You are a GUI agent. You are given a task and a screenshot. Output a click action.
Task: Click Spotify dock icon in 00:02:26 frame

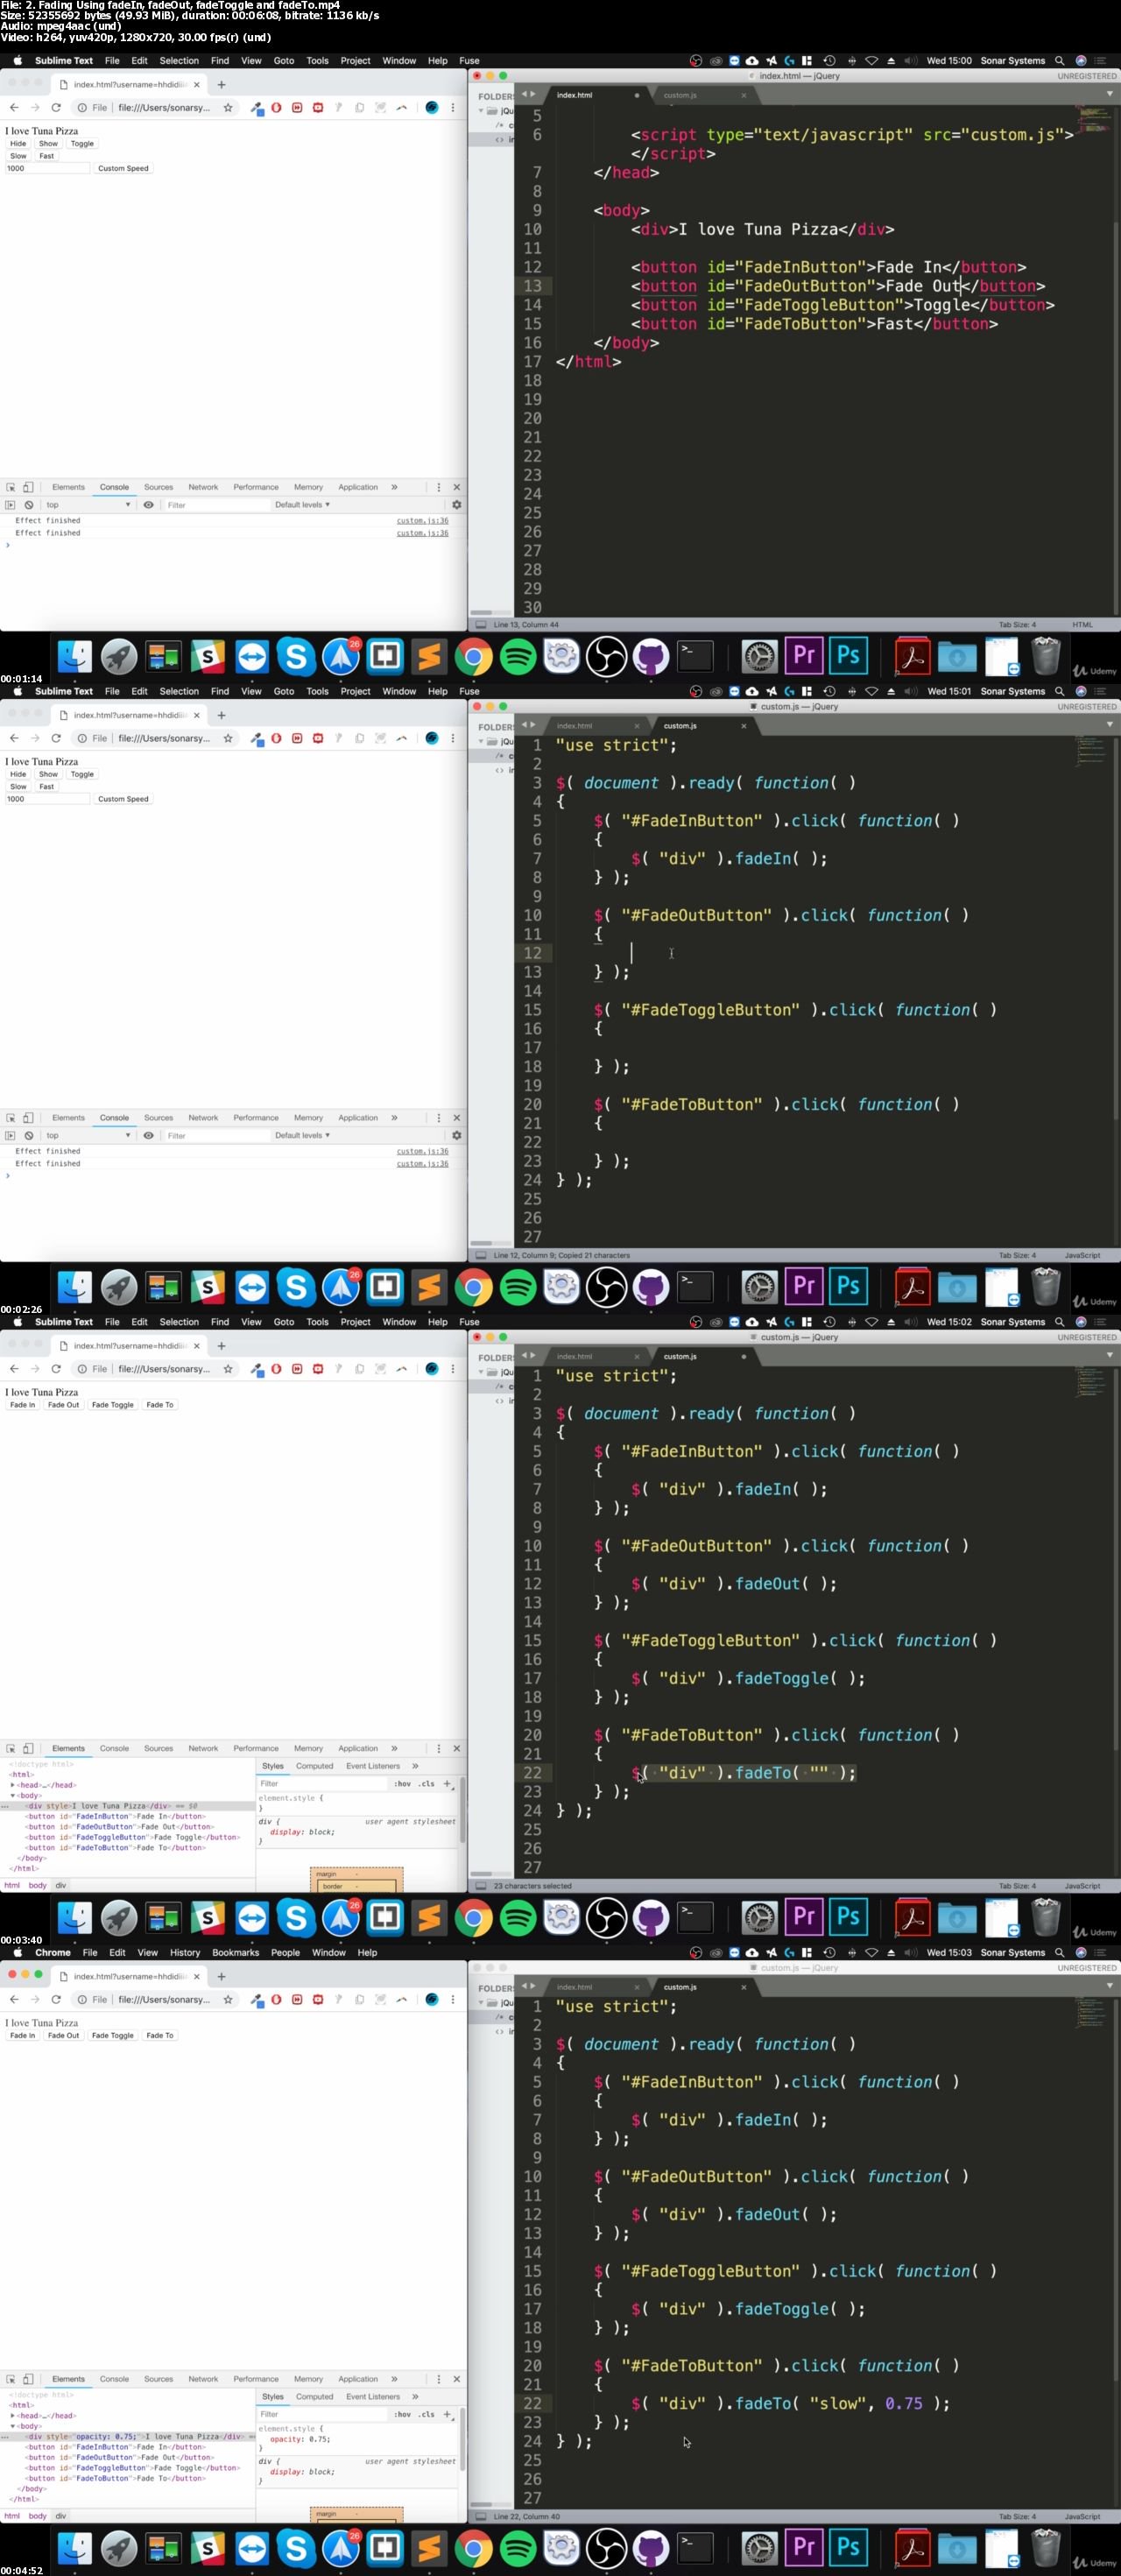518,1288
